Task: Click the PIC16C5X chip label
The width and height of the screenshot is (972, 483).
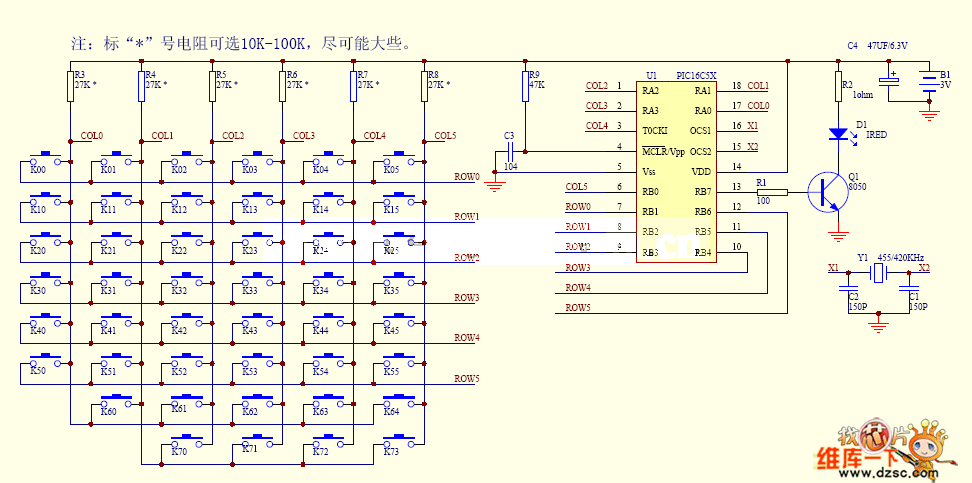Action: coord(695,75)
